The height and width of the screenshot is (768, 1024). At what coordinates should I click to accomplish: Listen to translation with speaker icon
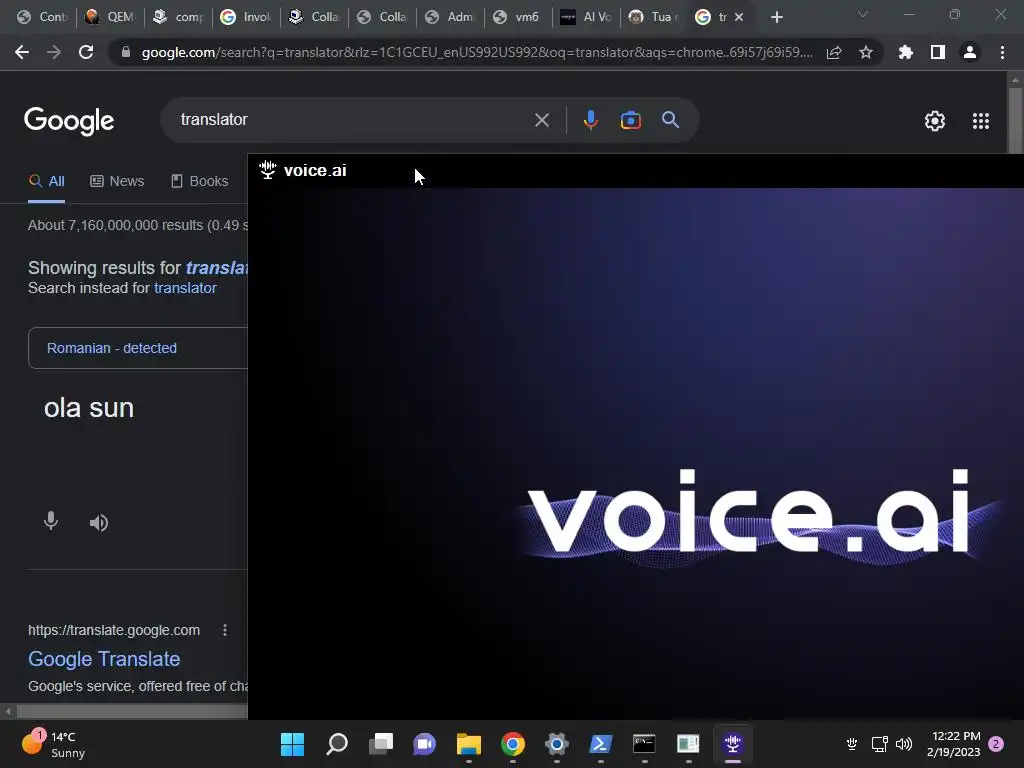point(99,522)
